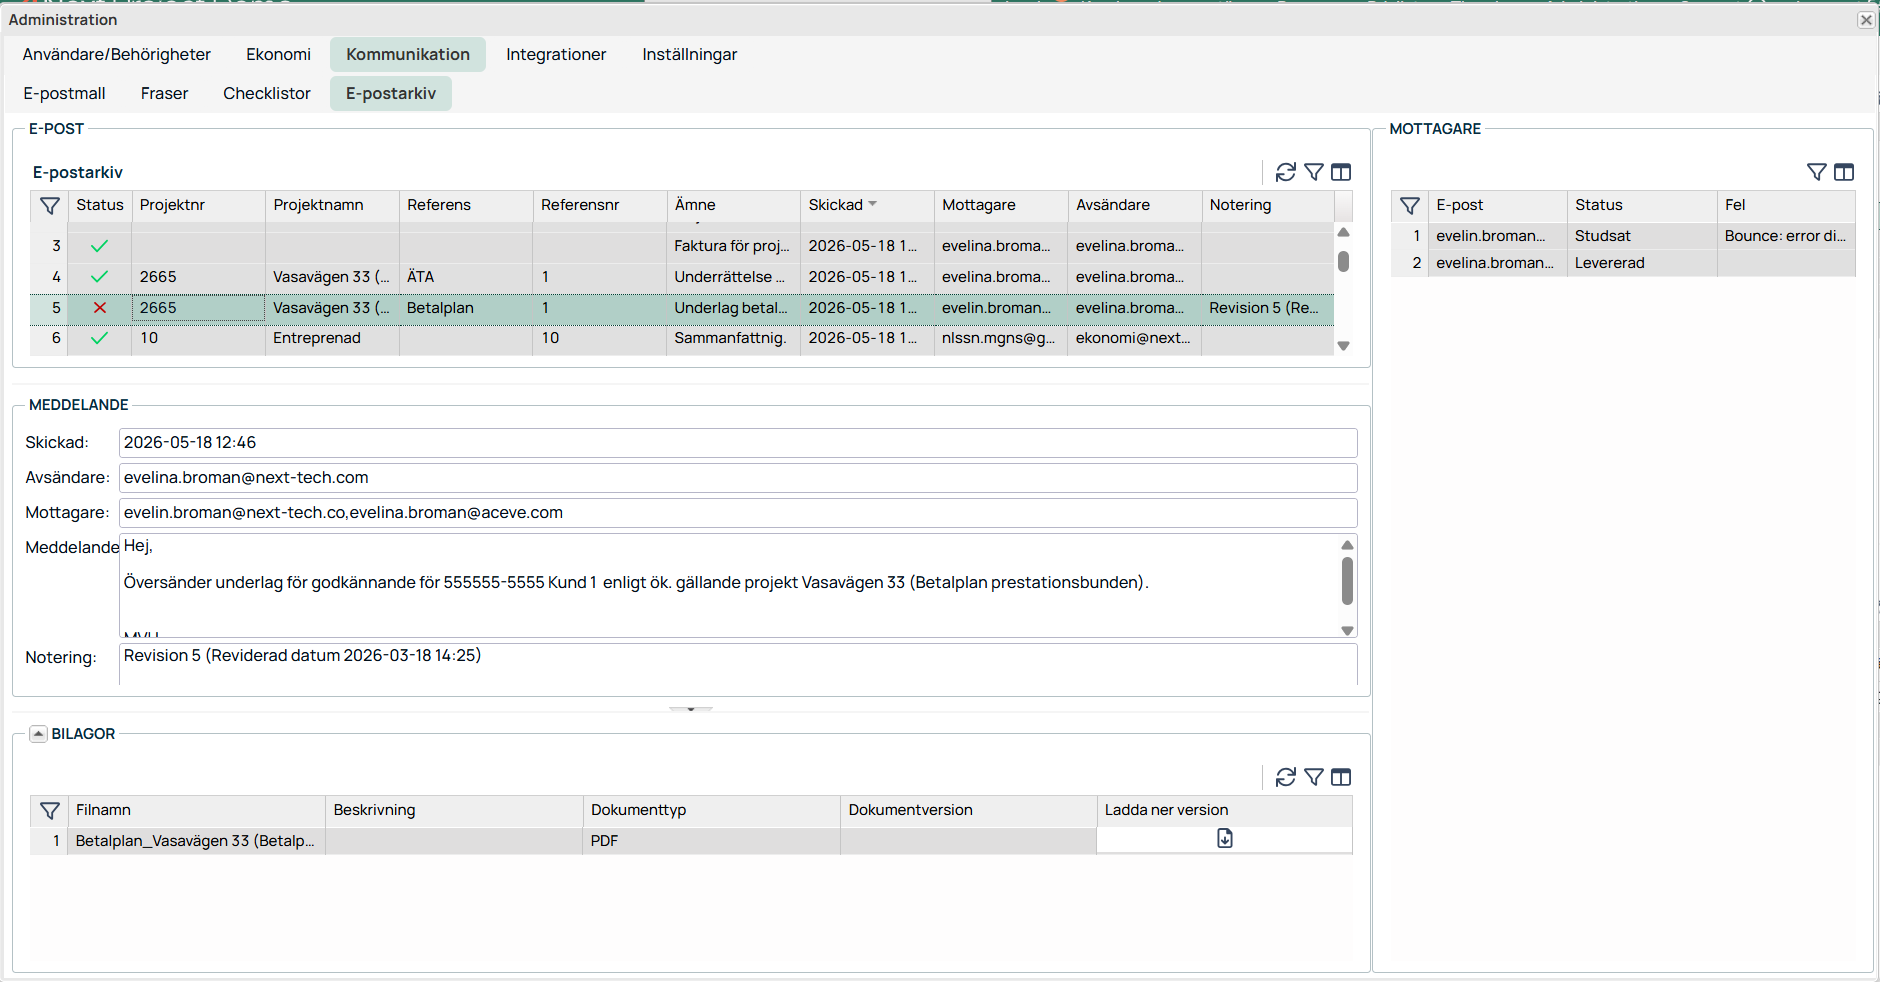
Task: Open the E-postmall sub-tab
Action: click(x=65, y=93)
